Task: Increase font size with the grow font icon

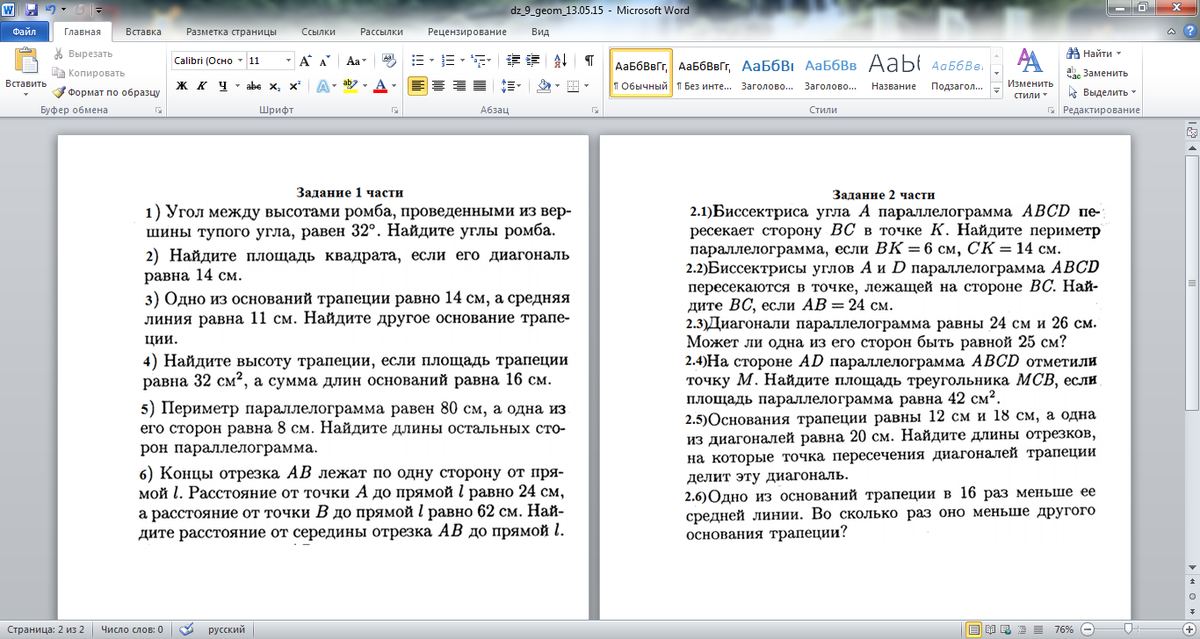Action: pos(306,60)
